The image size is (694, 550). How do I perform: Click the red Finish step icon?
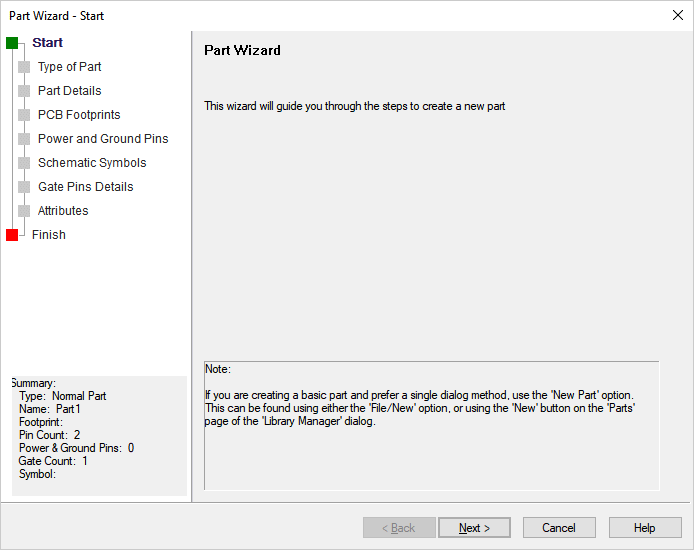pos(12,235)
